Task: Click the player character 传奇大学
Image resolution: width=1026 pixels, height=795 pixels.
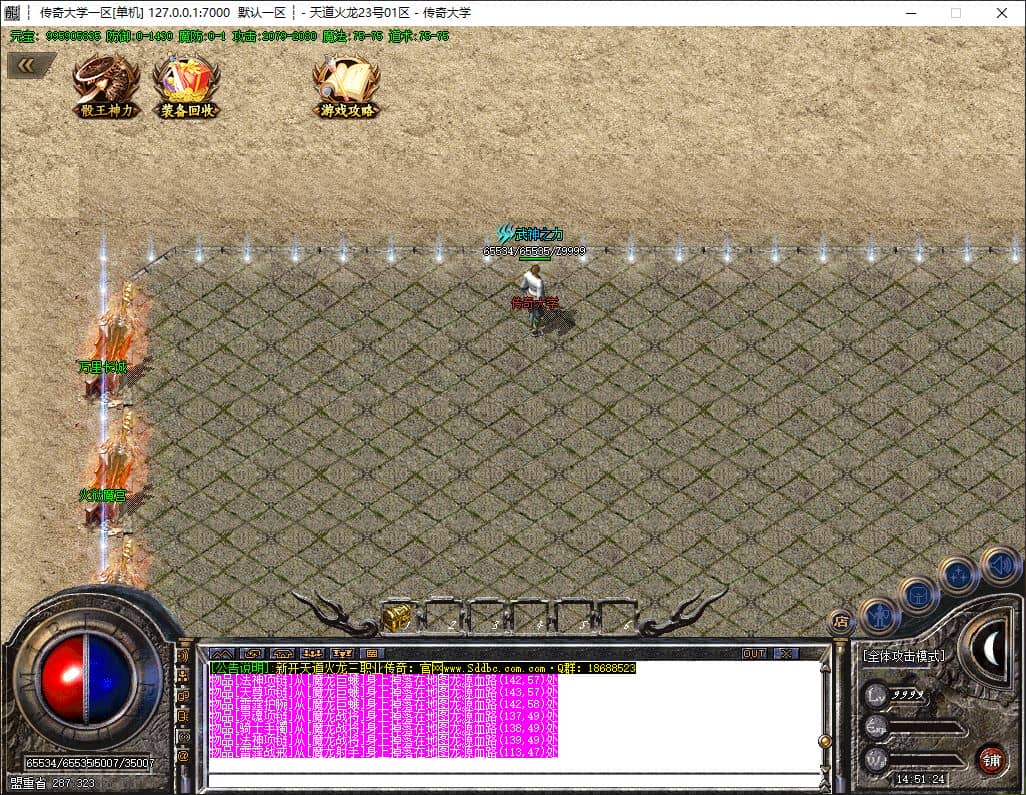Action: point(537,301)
